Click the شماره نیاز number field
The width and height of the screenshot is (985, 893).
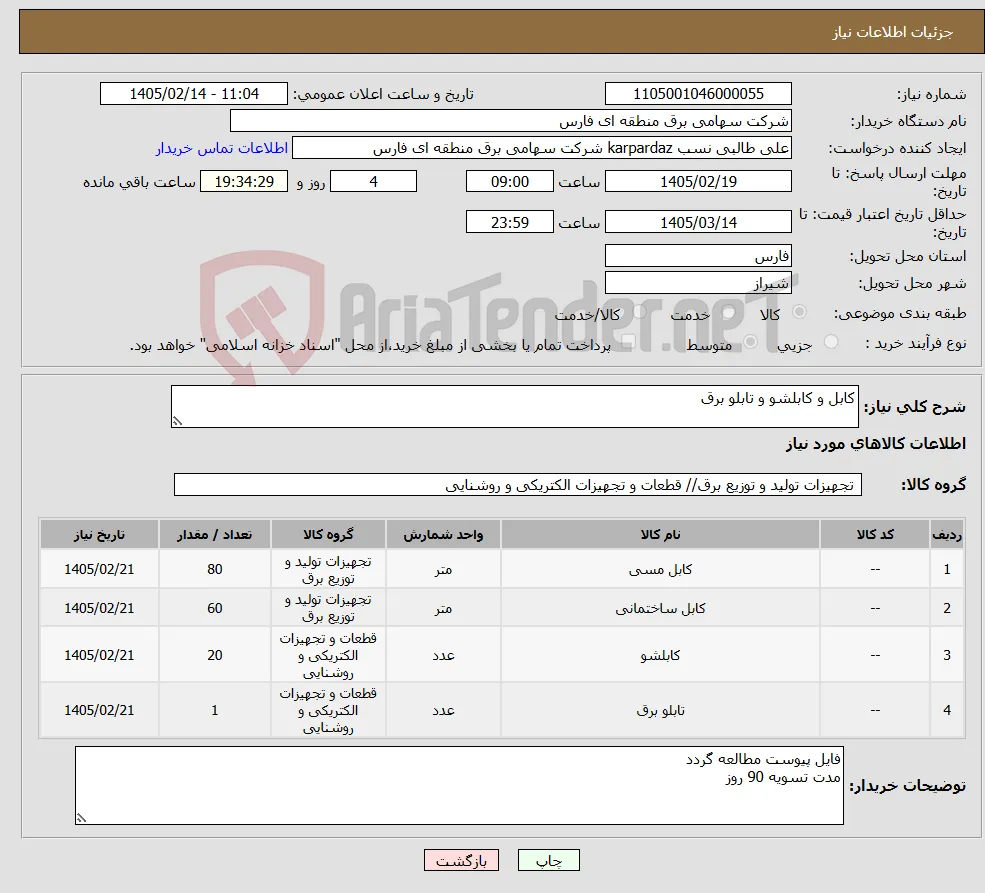(698, 94)
